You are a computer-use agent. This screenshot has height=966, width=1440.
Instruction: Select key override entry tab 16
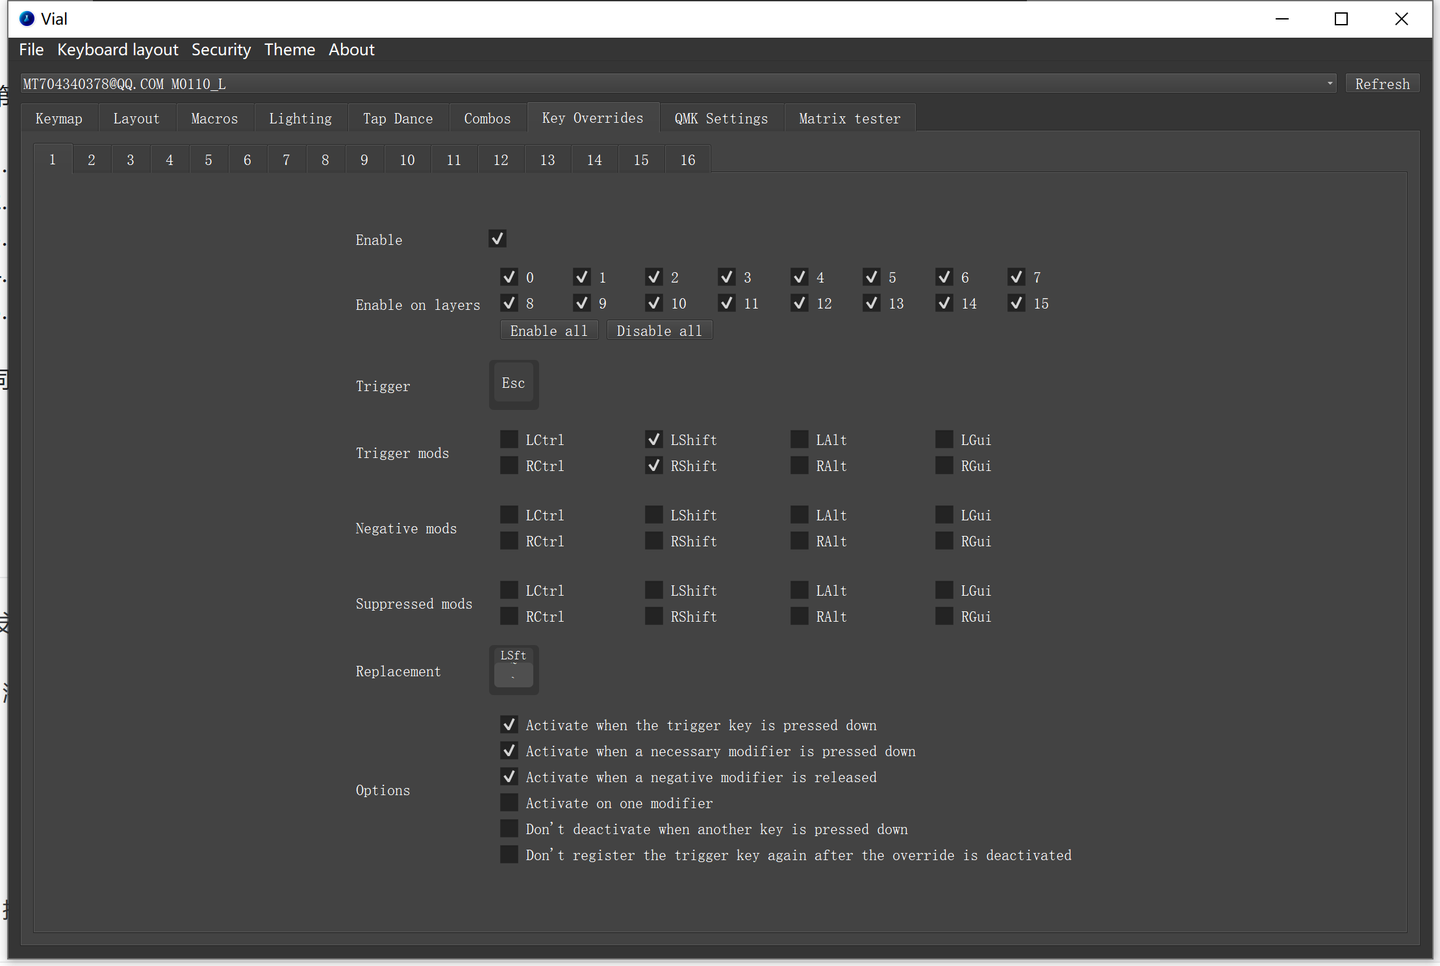click(x=688, y=160)
